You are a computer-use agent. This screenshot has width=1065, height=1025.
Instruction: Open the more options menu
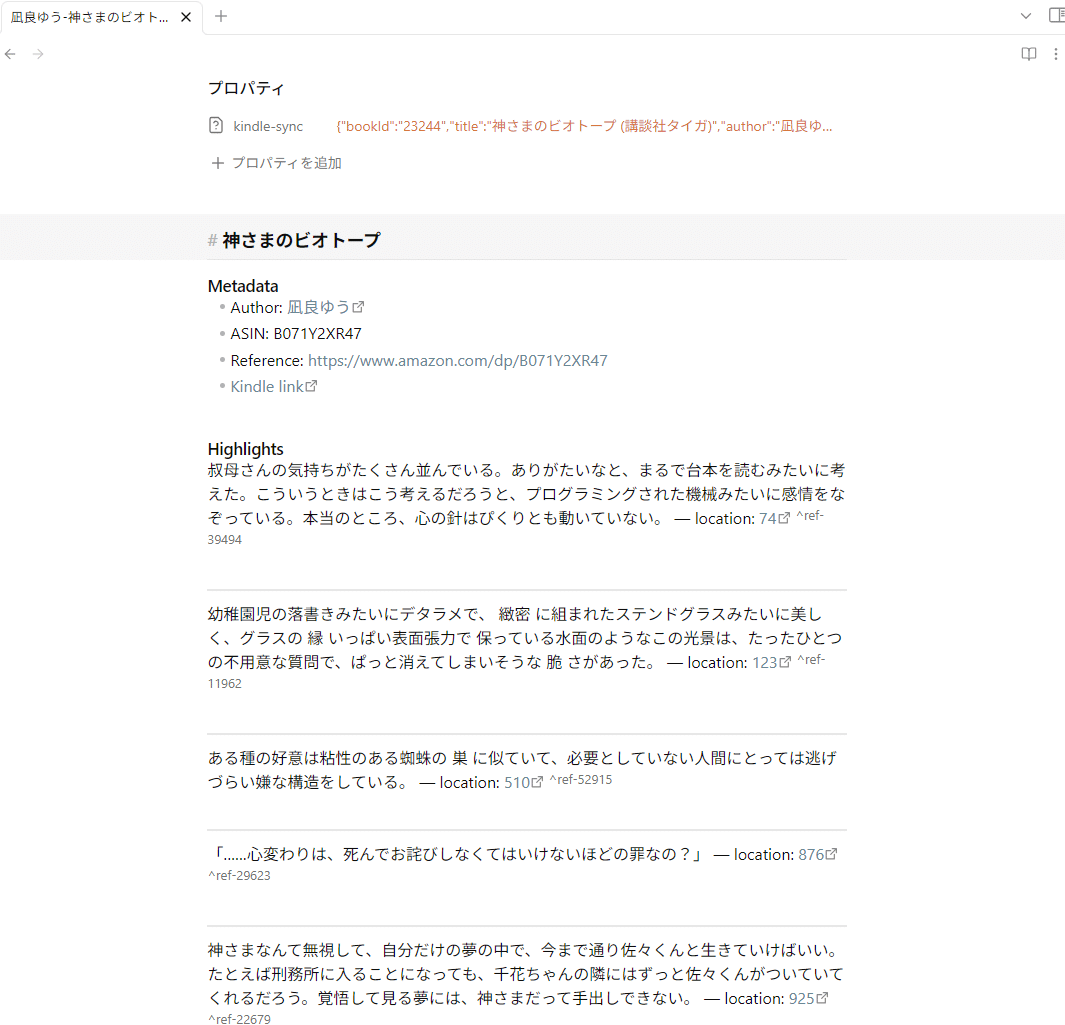(1056, 53)
